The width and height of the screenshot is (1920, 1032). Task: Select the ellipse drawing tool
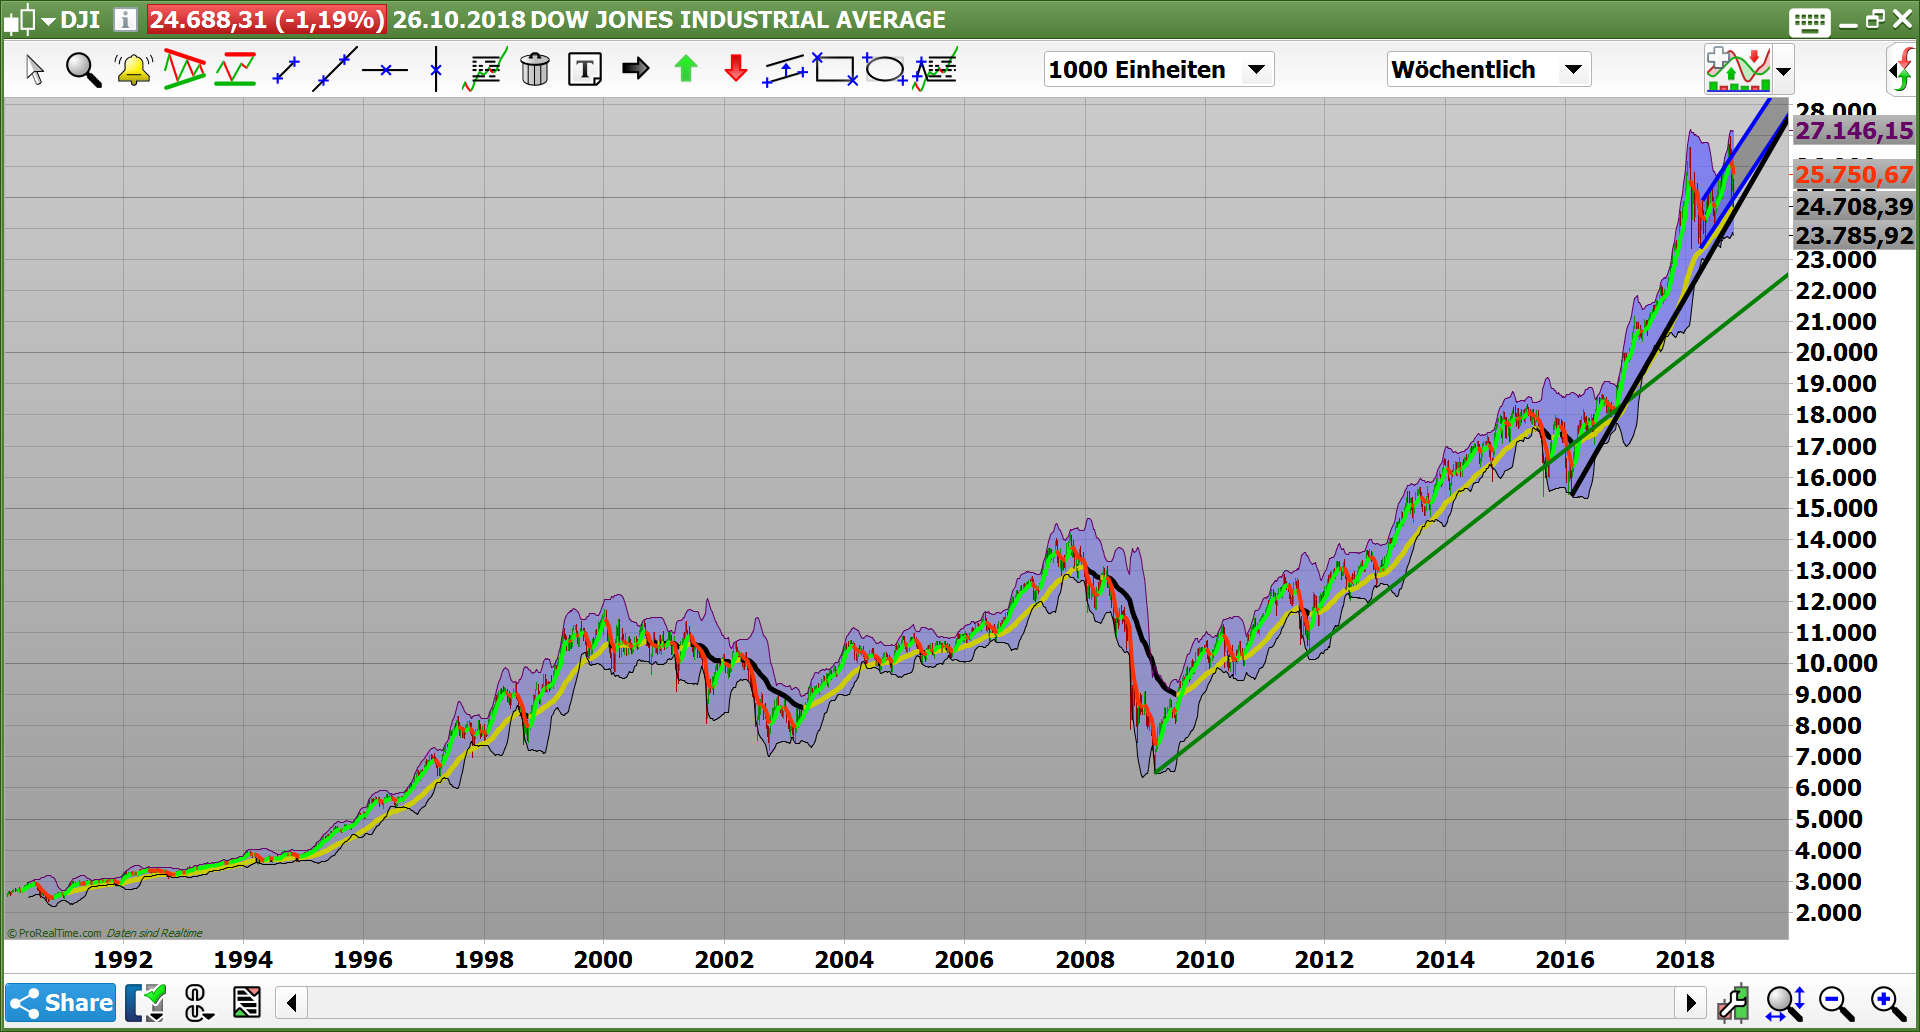[x=885, y=69]
